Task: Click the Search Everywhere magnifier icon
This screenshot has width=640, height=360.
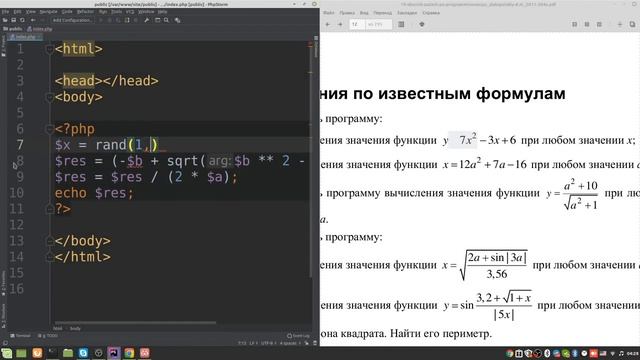Action: coord(166,20)
